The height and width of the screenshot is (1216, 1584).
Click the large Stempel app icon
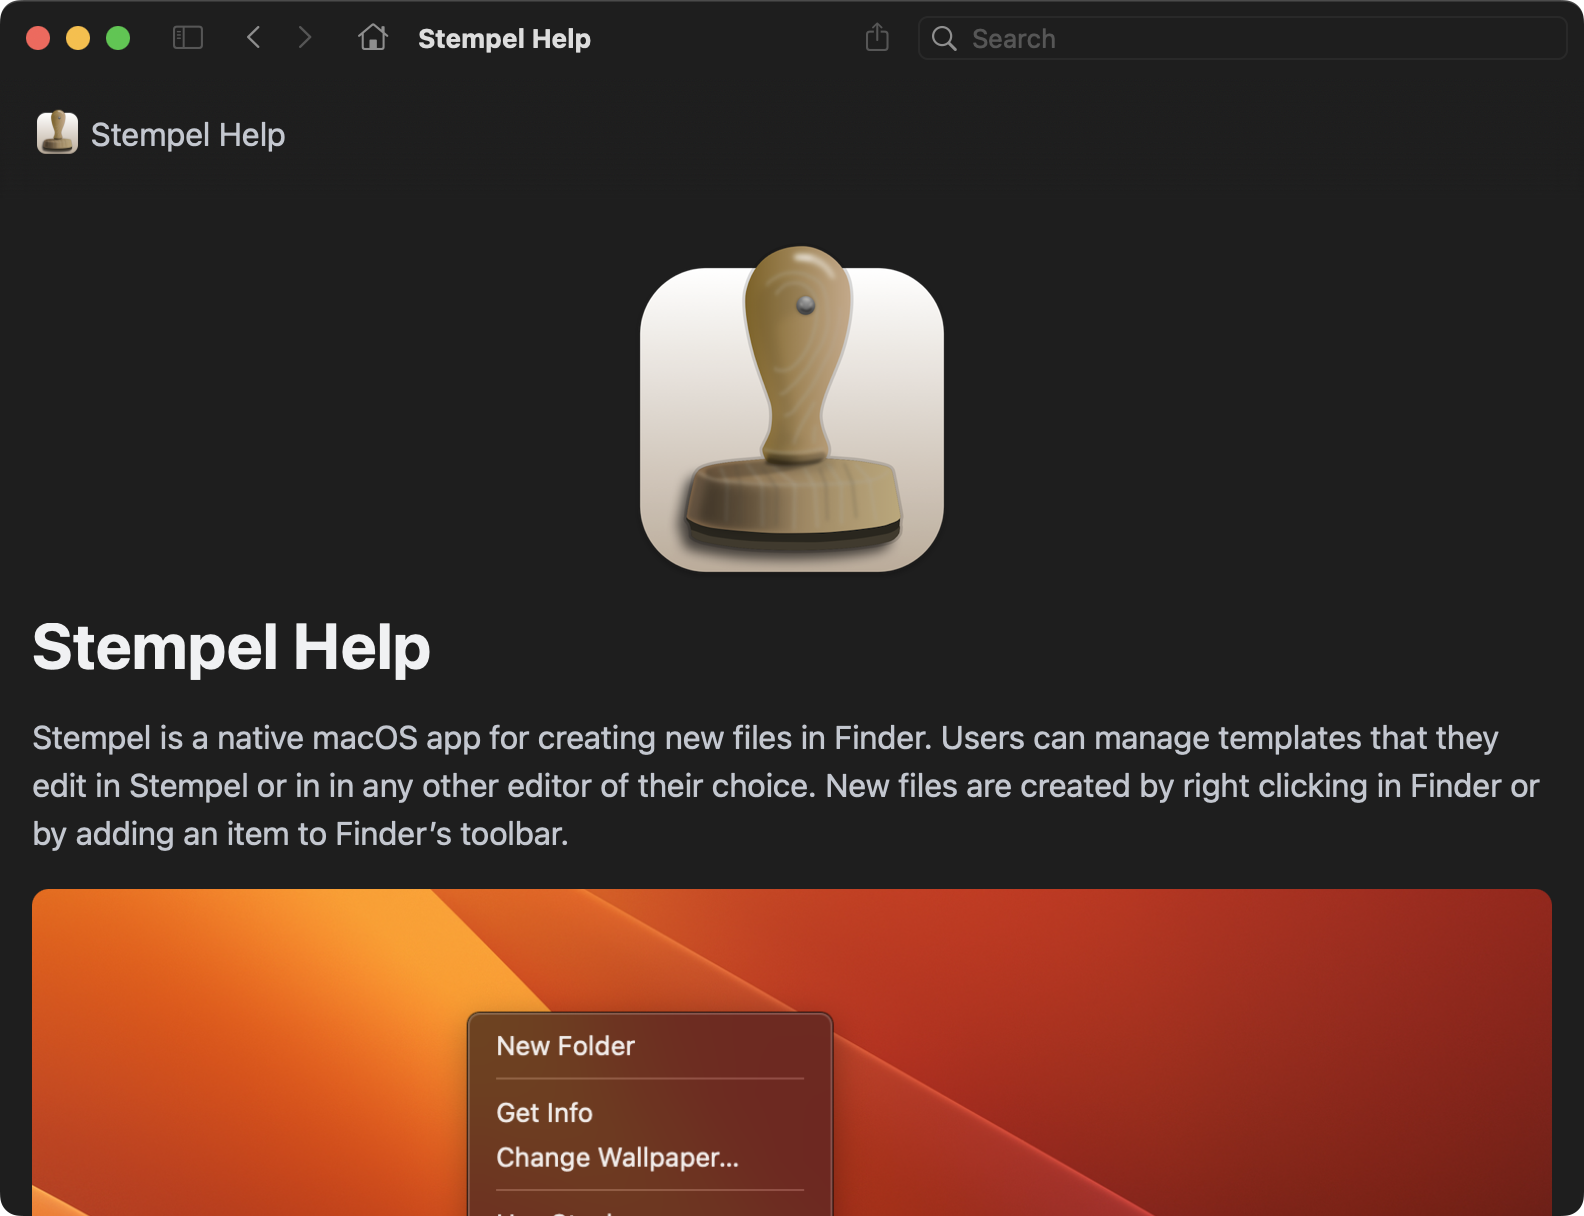(x=792, y=410)
